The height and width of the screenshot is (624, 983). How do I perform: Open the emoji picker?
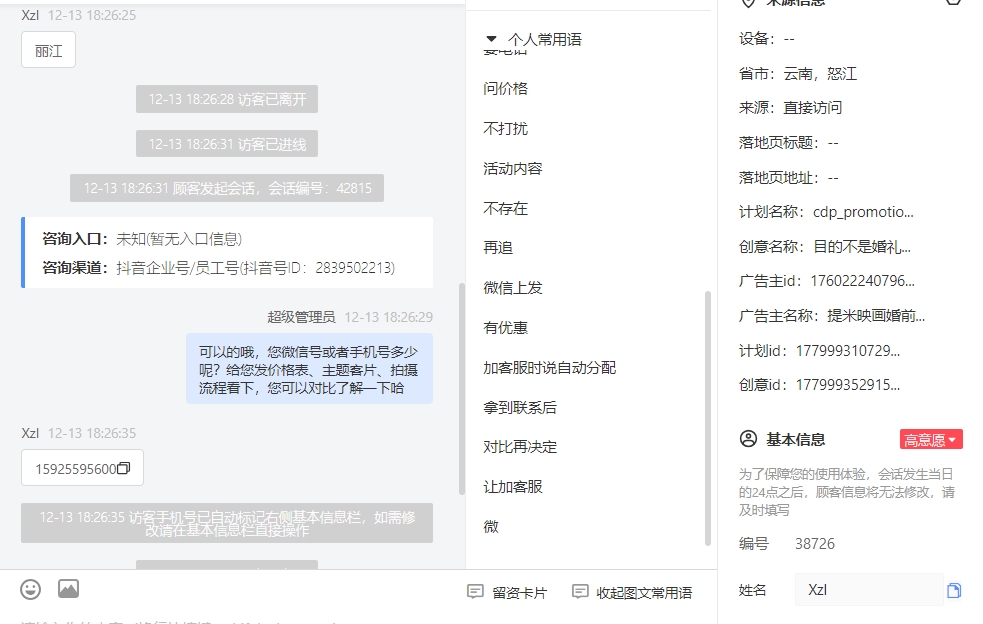click(30, 590)
